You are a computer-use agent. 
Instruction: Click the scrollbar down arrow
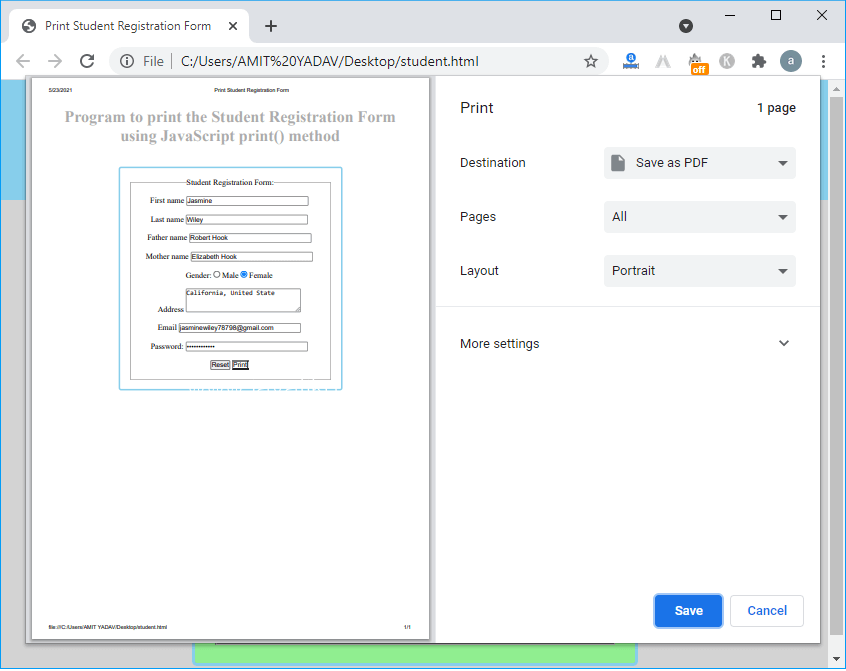[836, 659]
